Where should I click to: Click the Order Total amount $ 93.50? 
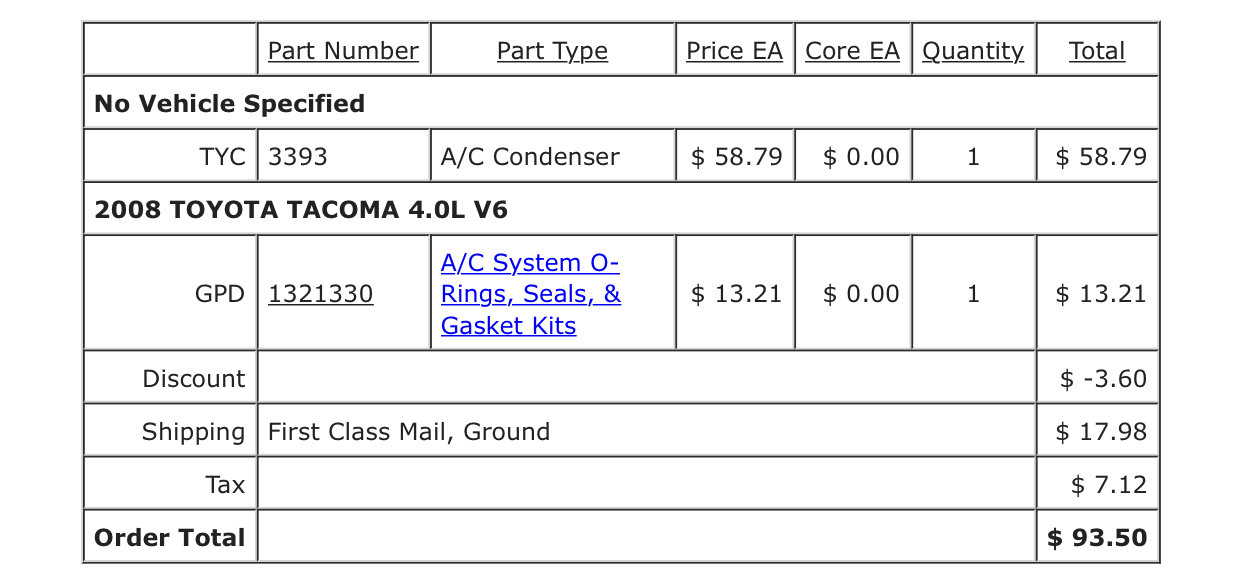[1097, 538]
